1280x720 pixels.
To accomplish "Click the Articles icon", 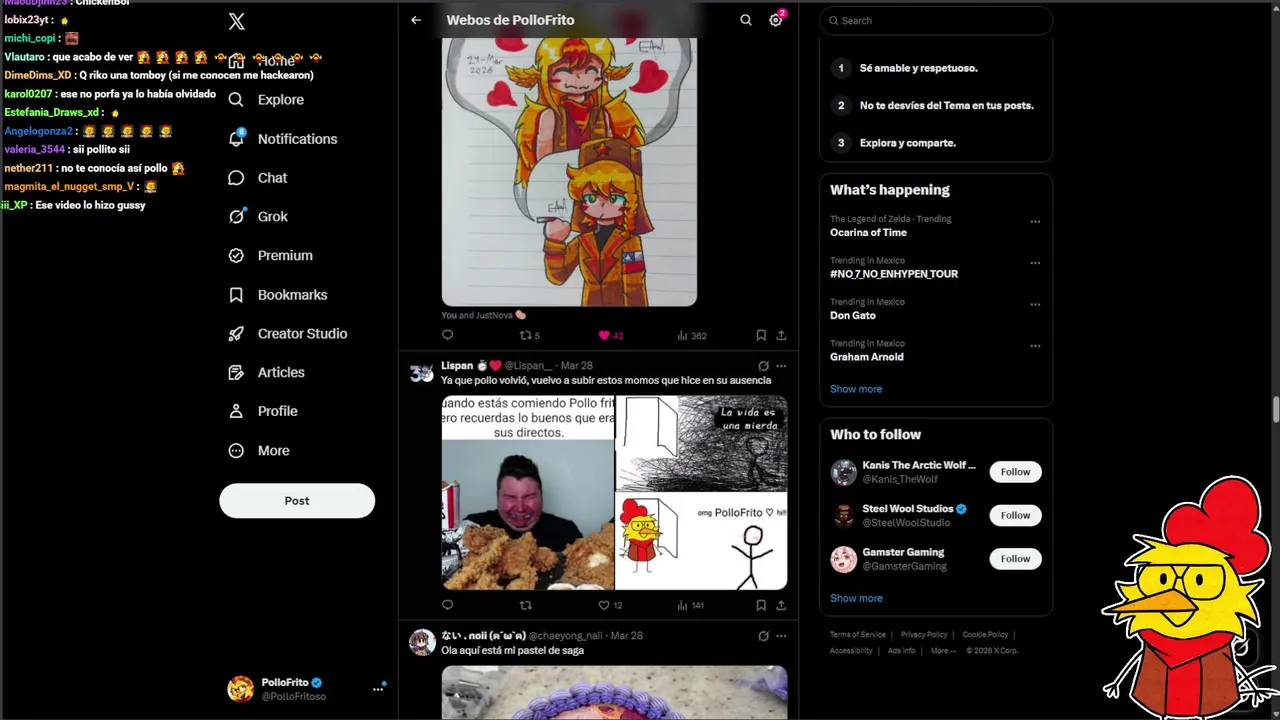I will pos(236,372).
